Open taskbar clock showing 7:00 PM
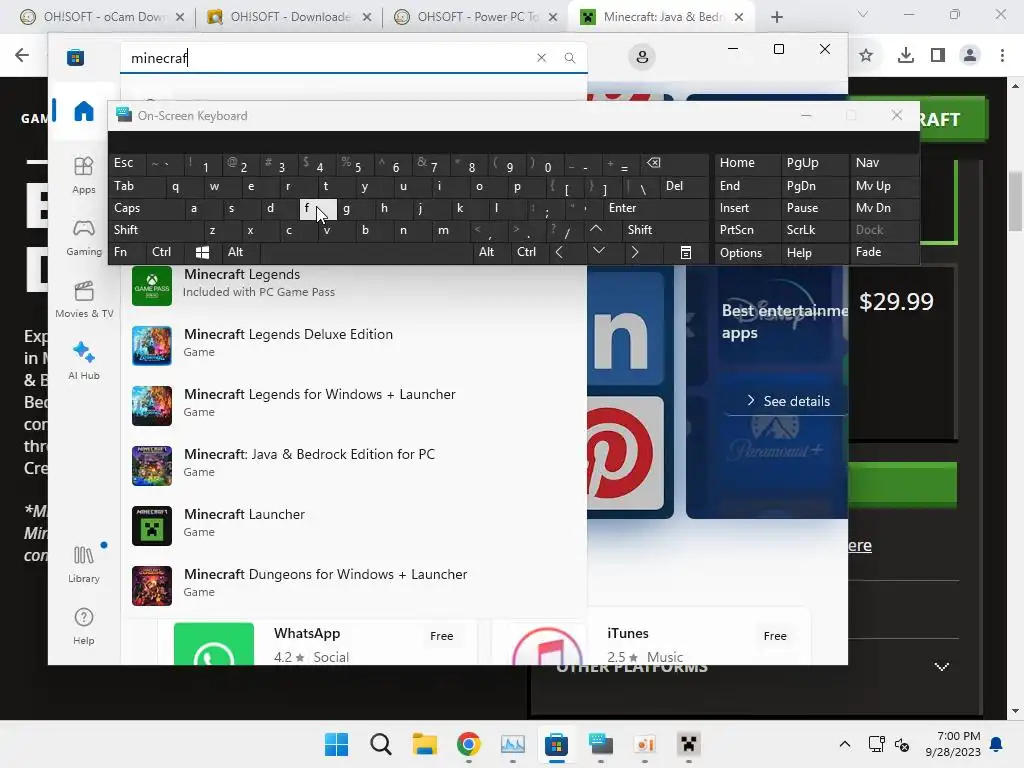Screen dimensions: 1024x768 pyautogui.click(x=953, y=744)
